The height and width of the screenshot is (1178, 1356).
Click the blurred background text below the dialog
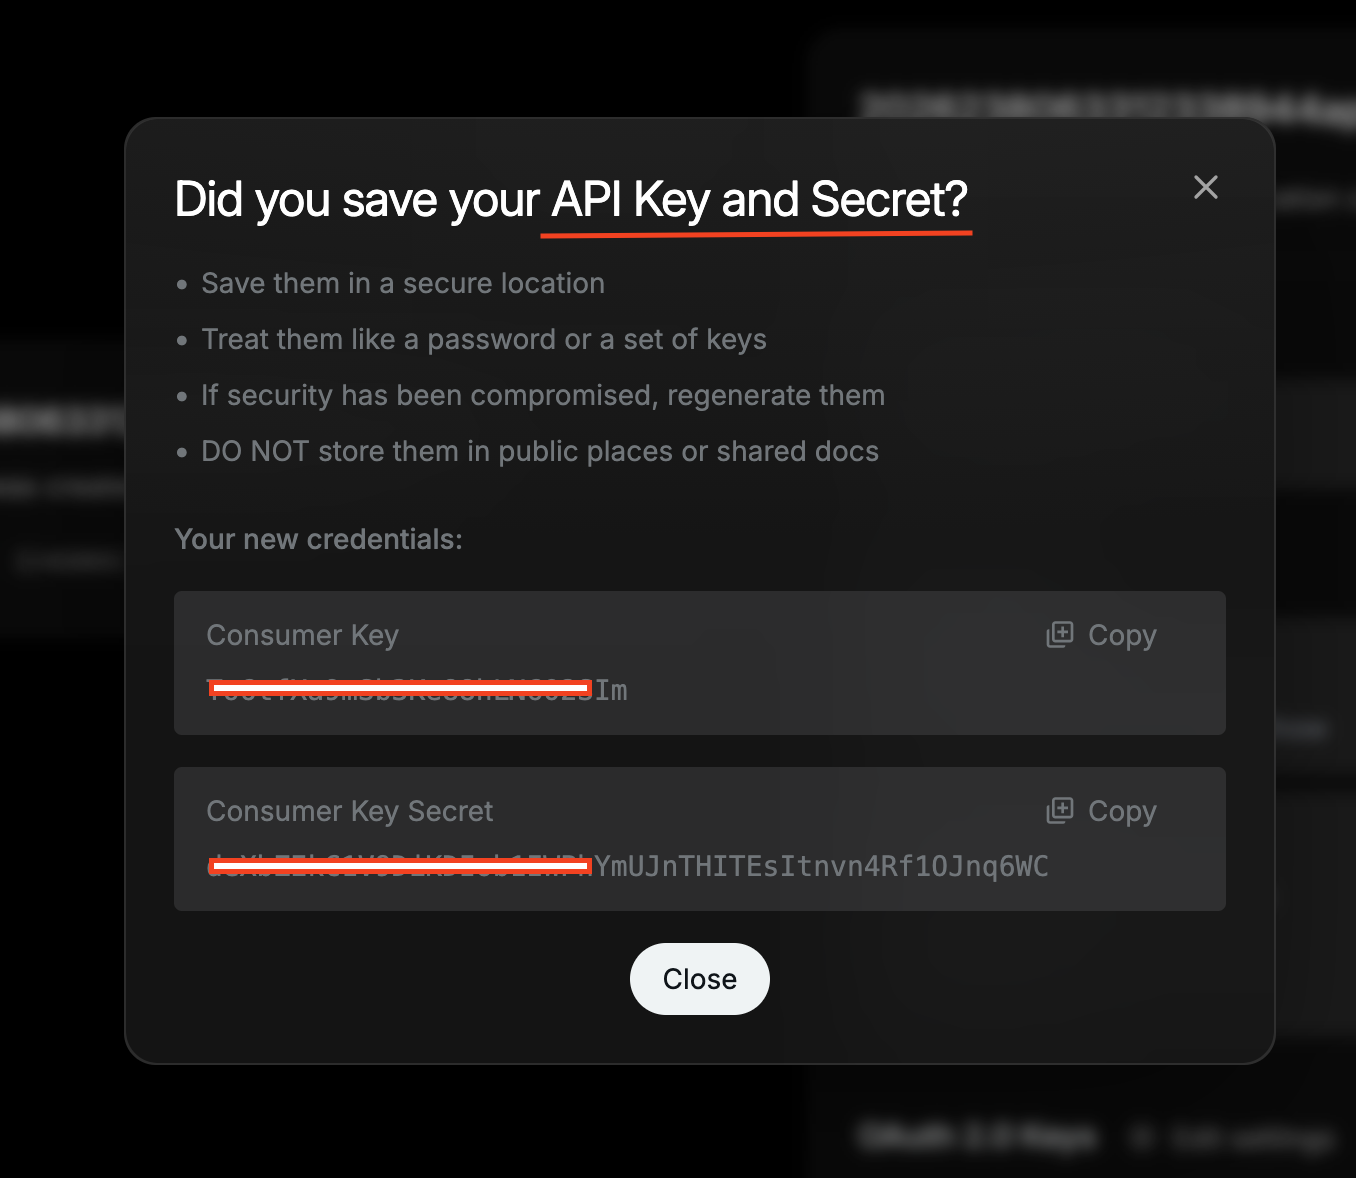point(978,1137)
